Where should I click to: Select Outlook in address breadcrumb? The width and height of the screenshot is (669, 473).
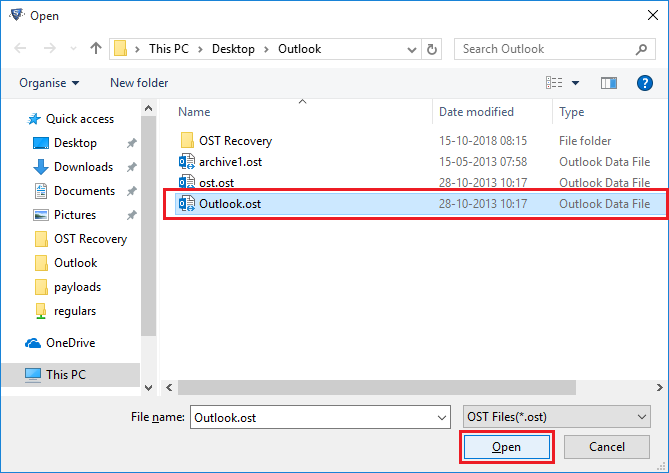coord(300,49)
